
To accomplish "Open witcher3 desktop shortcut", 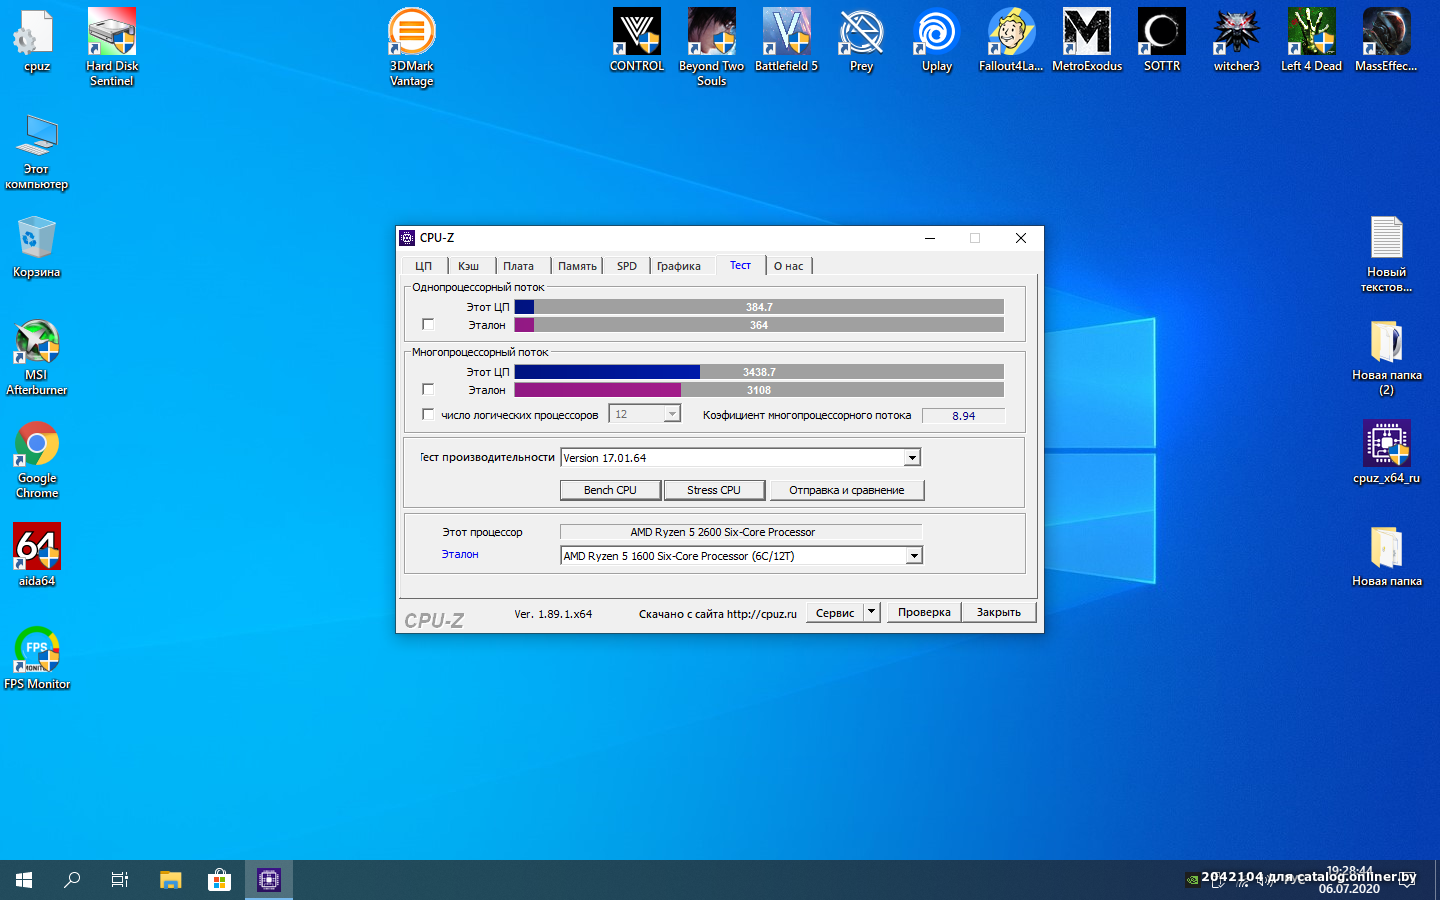I will [1237, 42].
